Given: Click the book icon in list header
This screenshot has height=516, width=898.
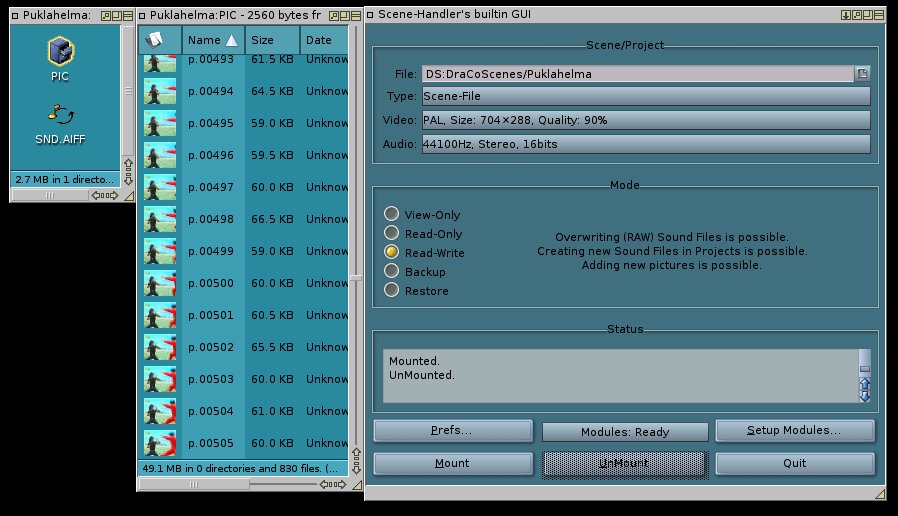Looking at the screenshot, I should 155,40.
